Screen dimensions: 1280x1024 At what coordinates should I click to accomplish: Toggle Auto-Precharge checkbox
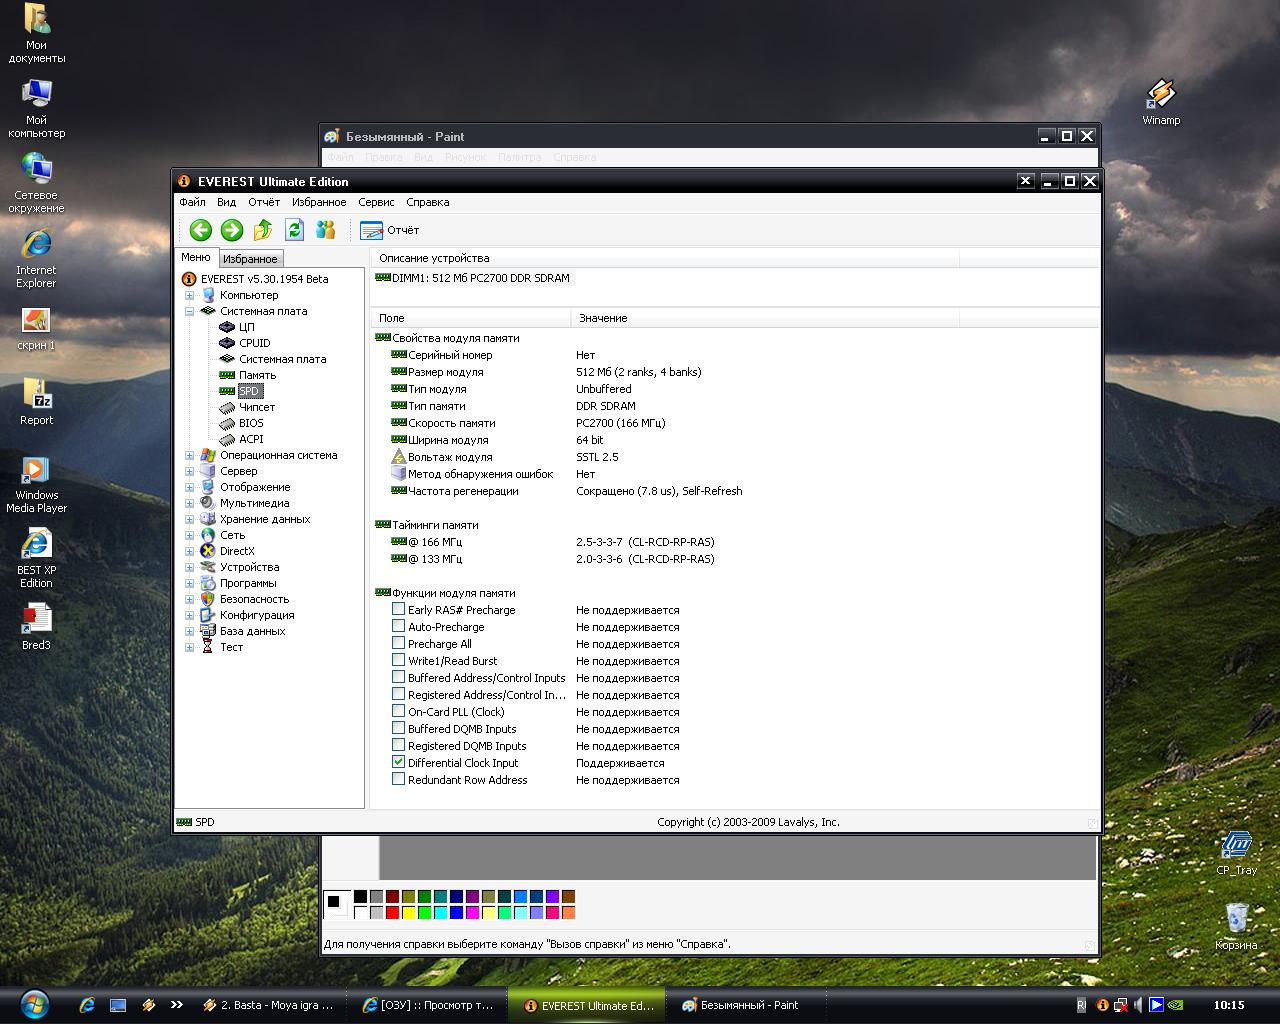tap(398, 626)
